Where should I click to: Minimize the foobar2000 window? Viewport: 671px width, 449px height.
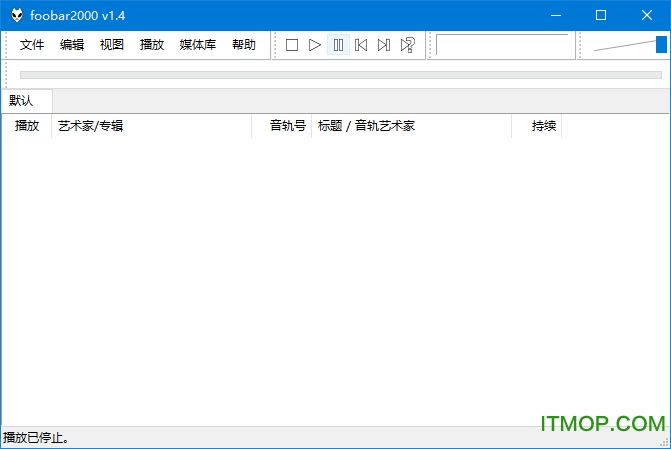point(556,15)
